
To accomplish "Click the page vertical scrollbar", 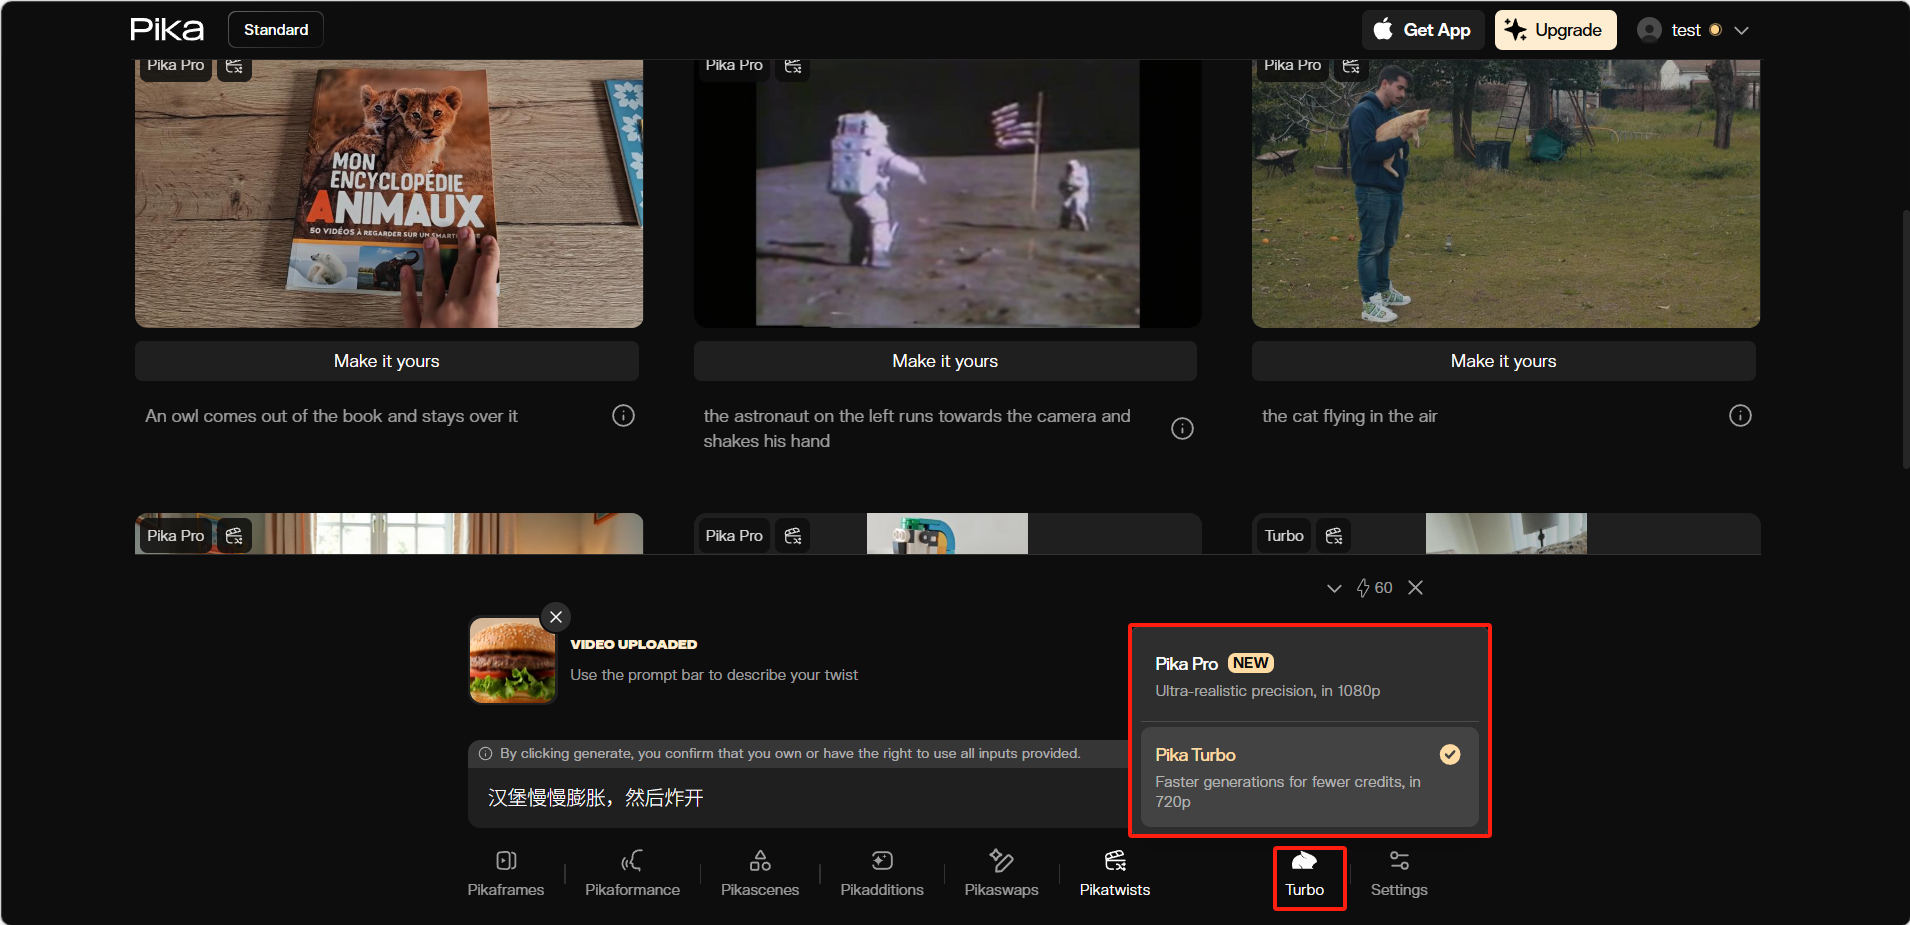I will tap(1904, 340).
